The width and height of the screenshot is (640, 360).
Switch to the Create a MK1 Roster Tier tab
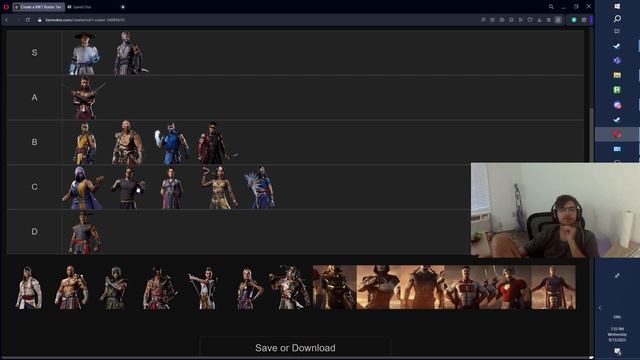(x=38, y=7)
